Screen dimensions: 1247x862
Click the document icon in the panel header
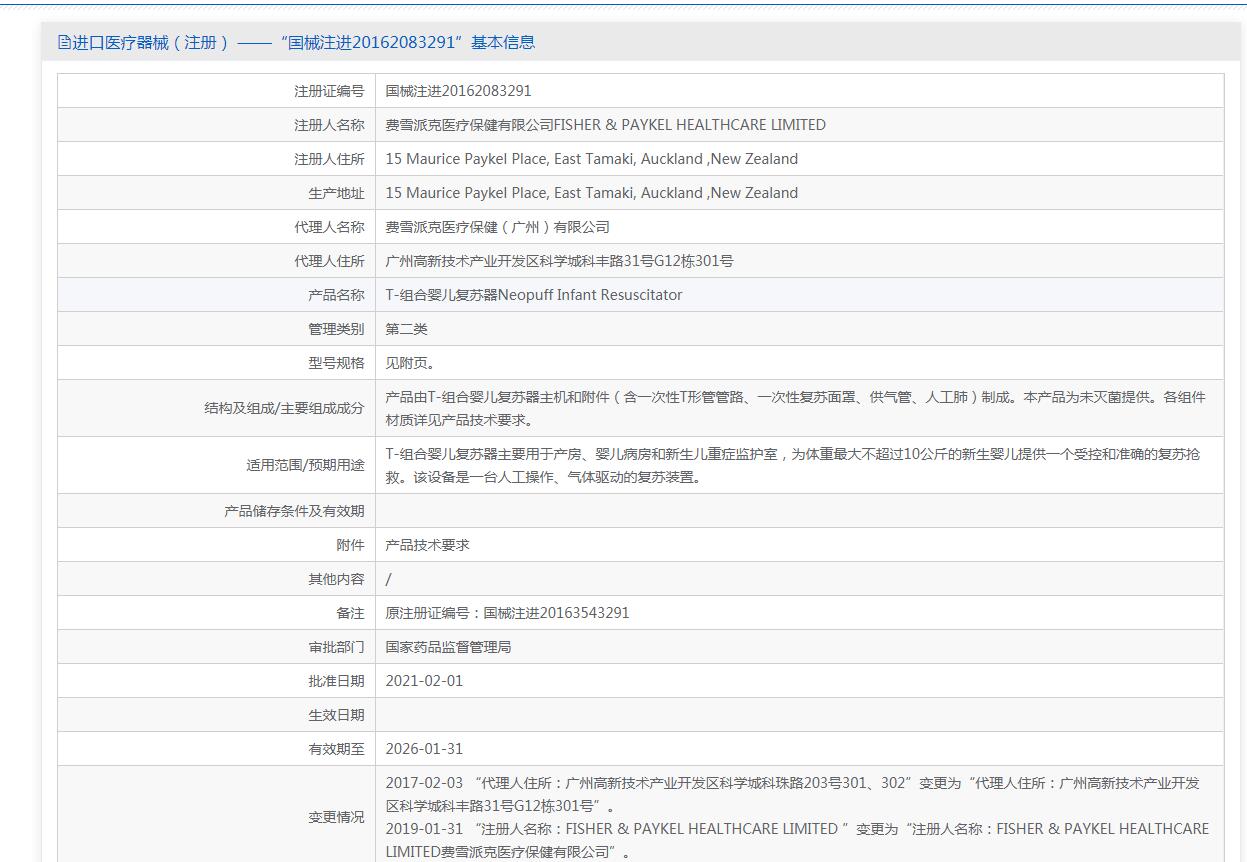click(x=65, y=42)
